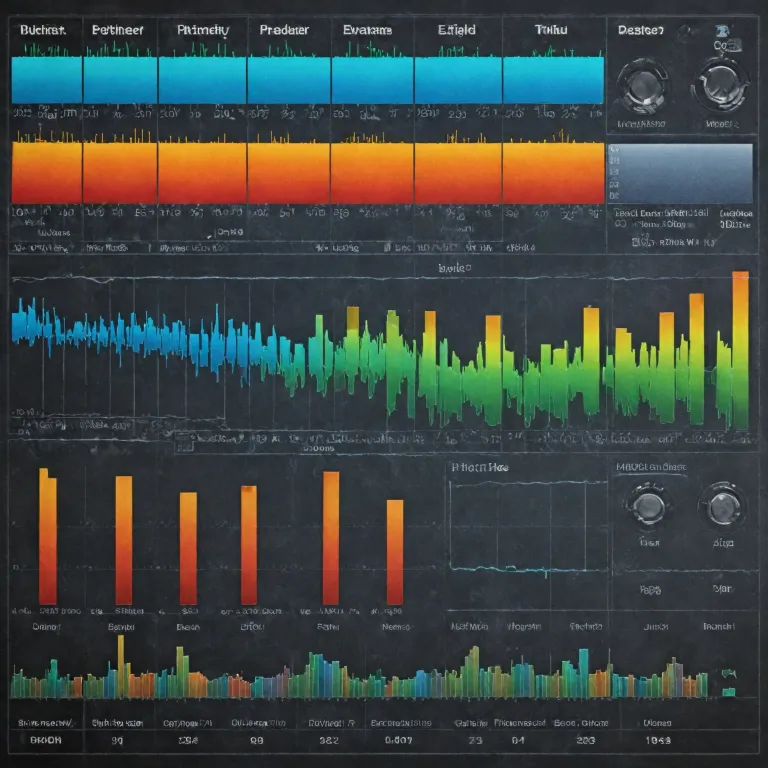Select the orange meter panel in Buchrar column

coord(47,172)
